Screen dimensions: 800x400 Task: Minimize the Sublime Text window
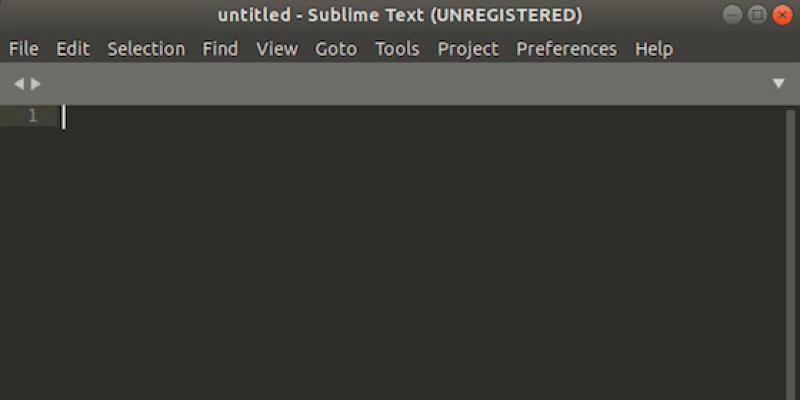click(734, 15)
